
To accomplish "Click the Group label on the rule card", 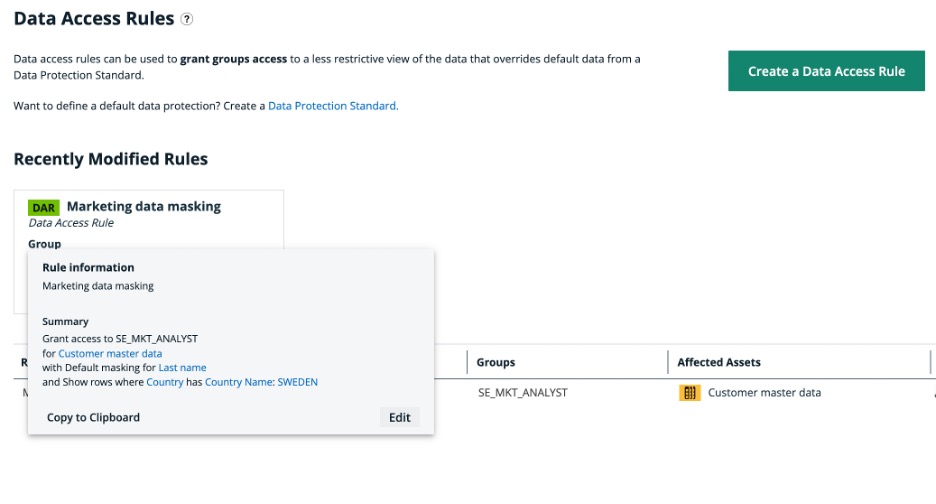I will (x=44, y=244).
